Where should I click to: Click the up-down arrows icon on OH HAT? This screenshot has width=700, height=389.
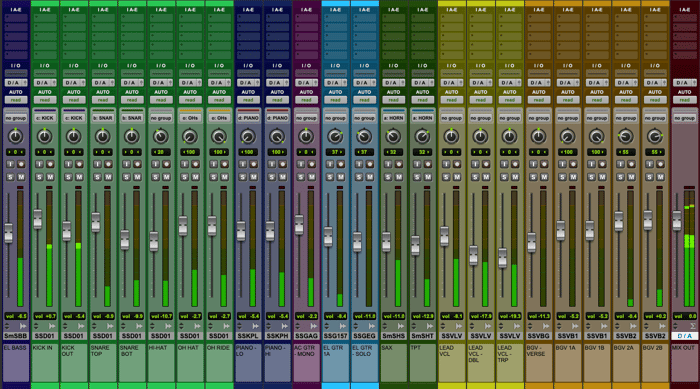(182, 326)
